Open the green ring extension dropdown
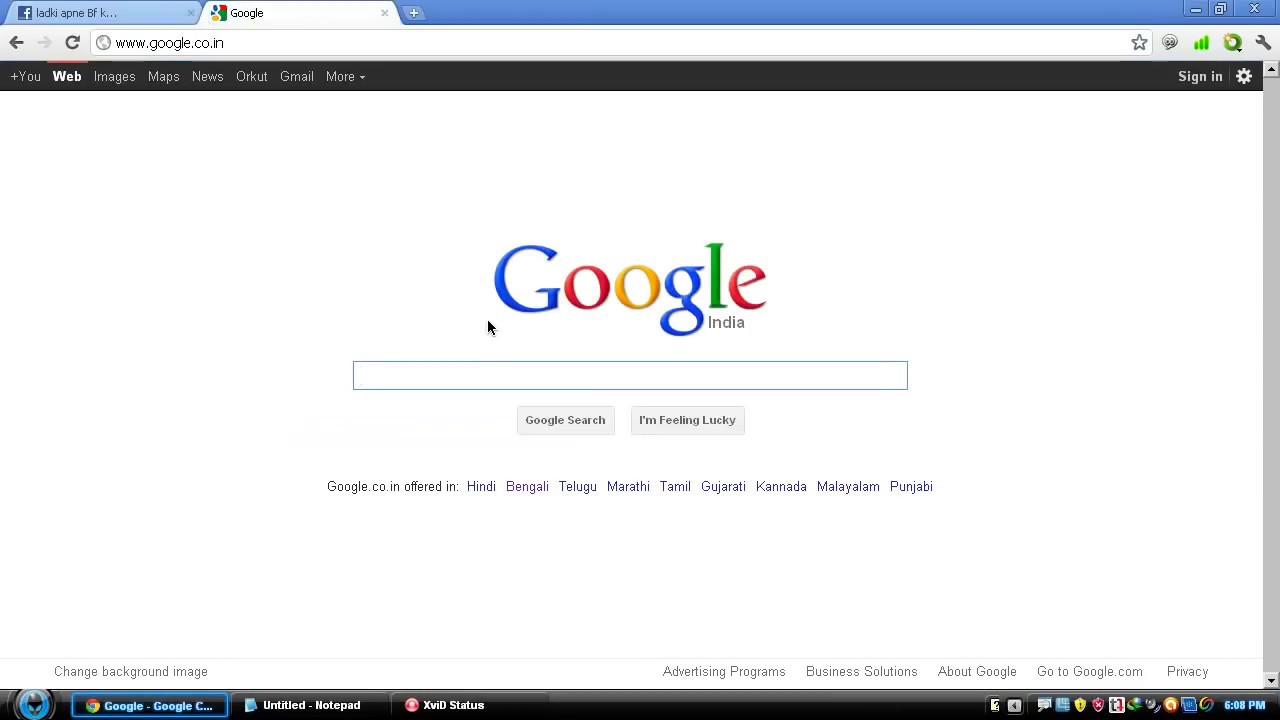Screen dimensions: 1280x720 (x=1233, y=43)
